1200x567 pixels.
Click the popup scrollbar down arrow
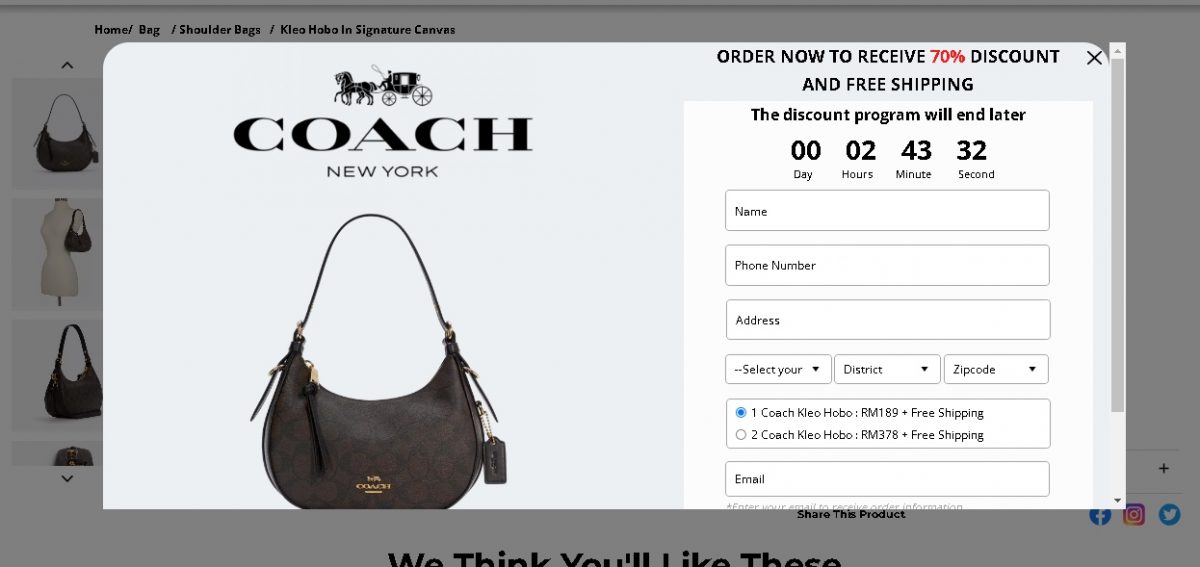(x=1118, y=500)
